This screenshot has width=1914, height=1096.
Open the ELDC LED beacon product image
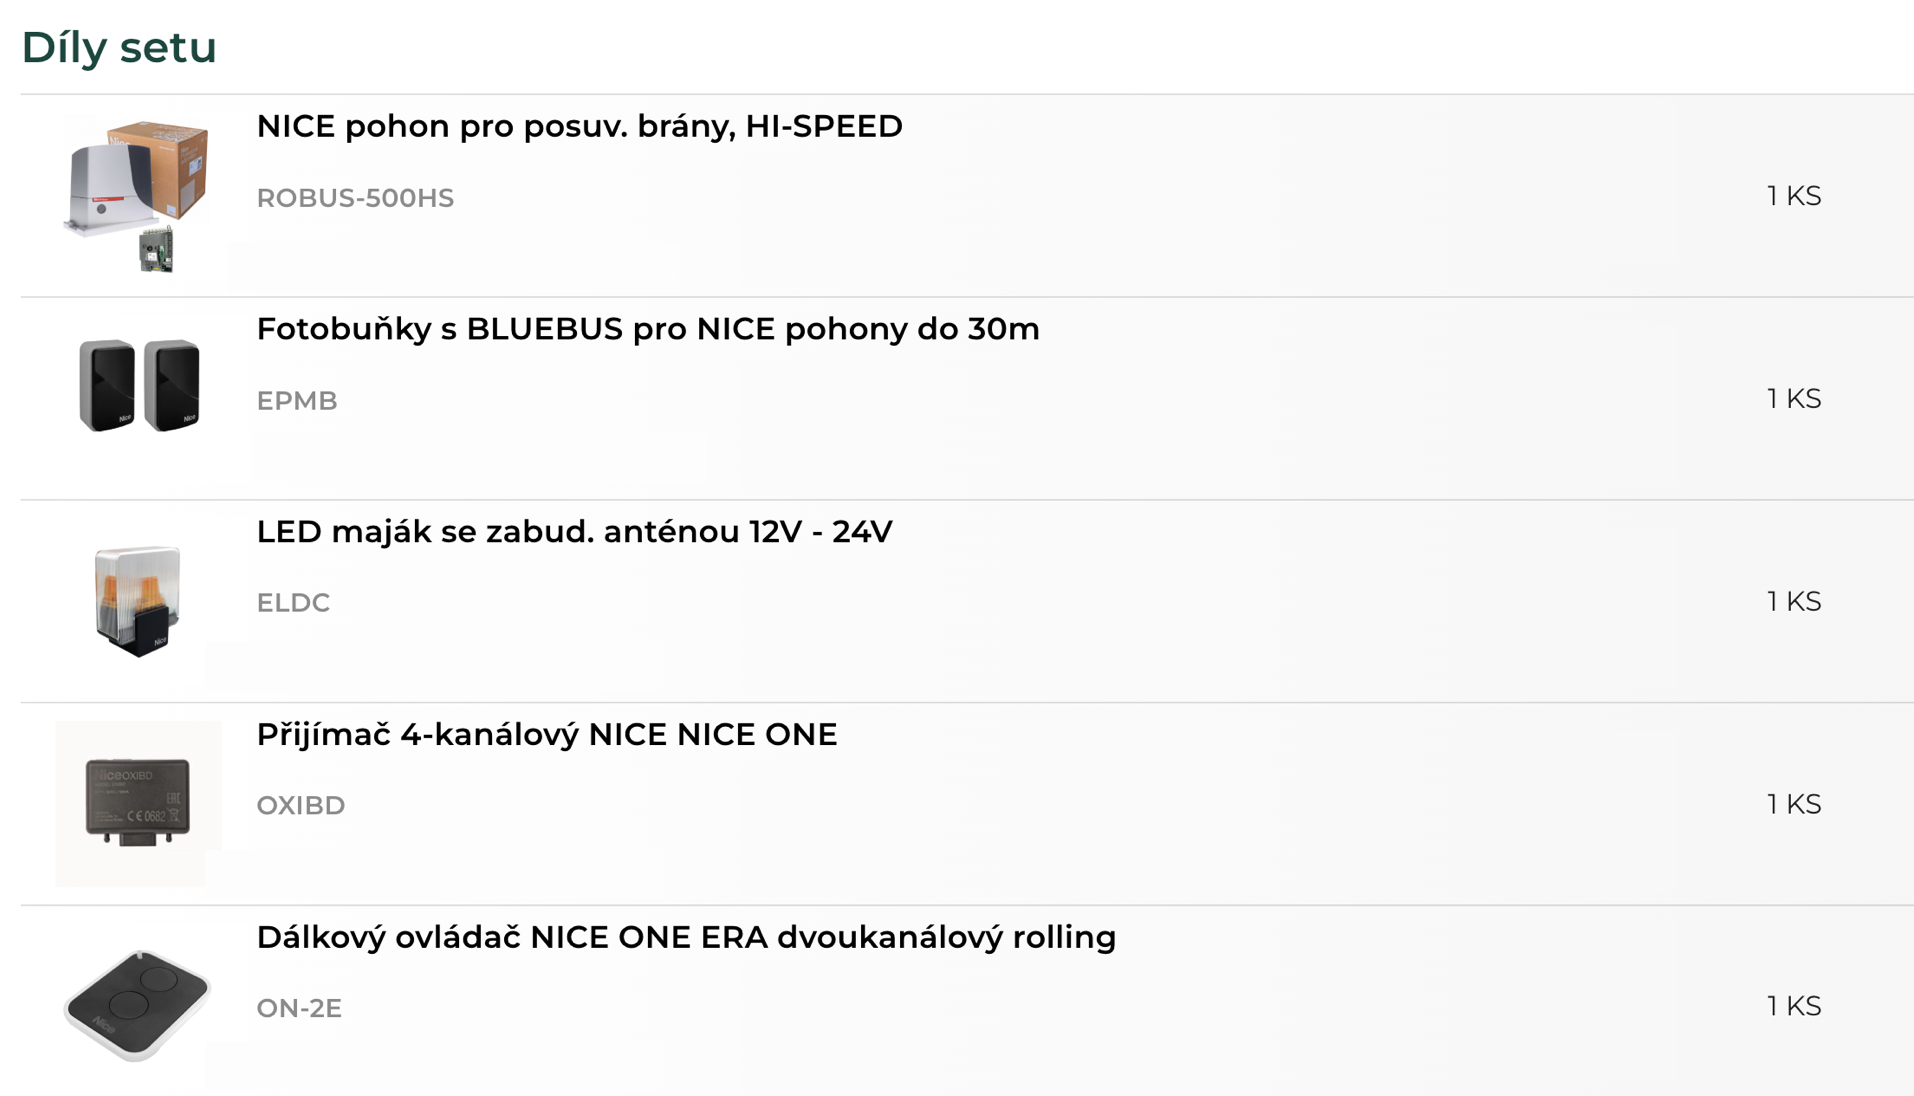[x=138, y=601]
